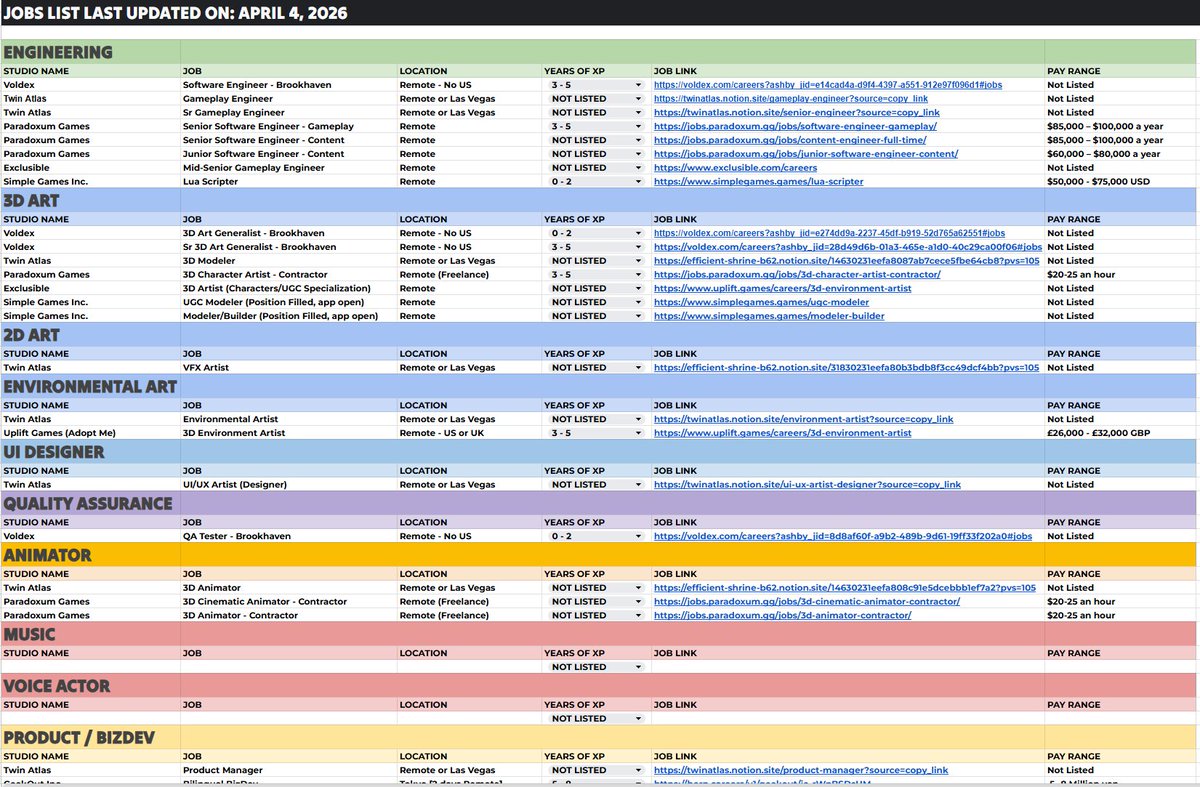Open the twinatlas ui-ux-artist-designer link
The height and width of the screenshot is (787, 1200).
pos(807,484)
